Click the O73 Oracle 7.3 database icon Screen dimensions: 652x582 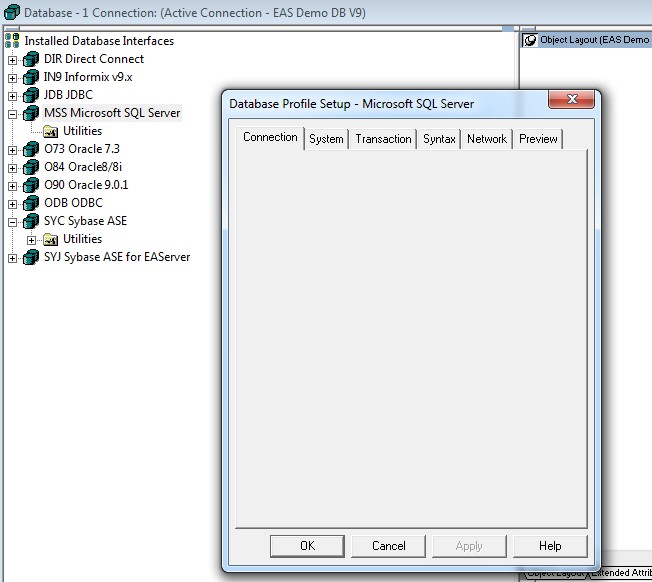point(31,149)
